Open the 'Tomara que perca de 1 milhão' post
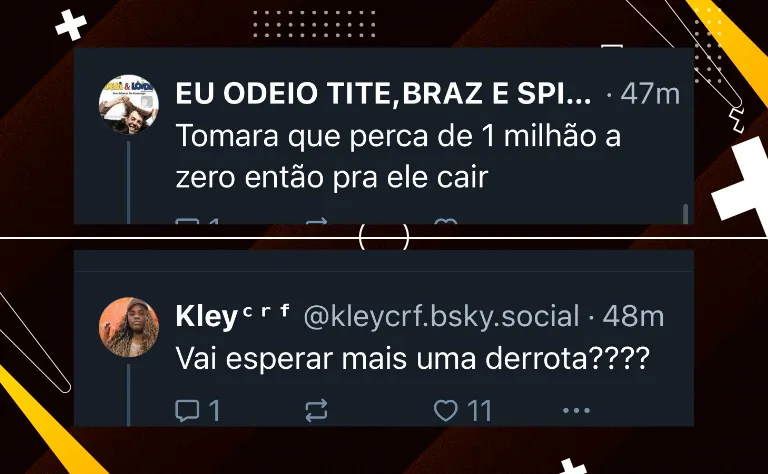 [x=398, y=156]
